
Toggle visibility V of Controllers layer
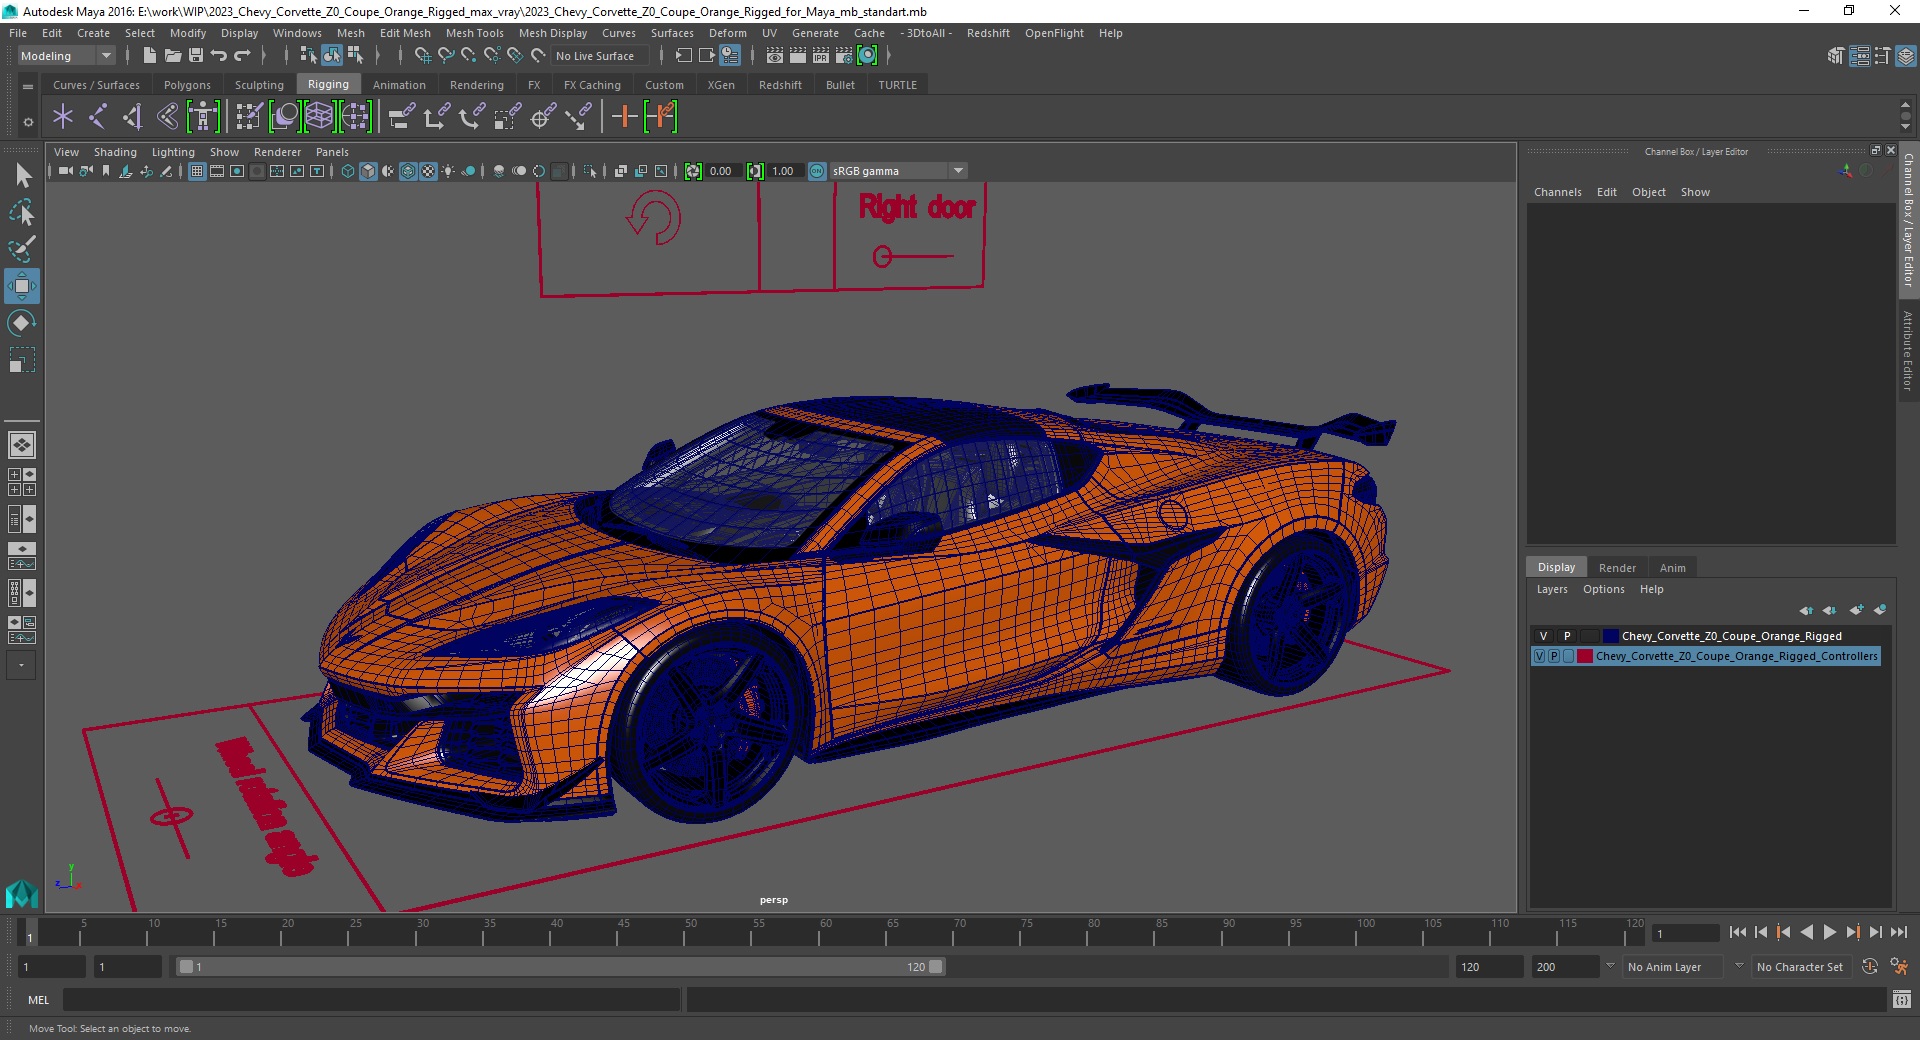(1540, 656)
